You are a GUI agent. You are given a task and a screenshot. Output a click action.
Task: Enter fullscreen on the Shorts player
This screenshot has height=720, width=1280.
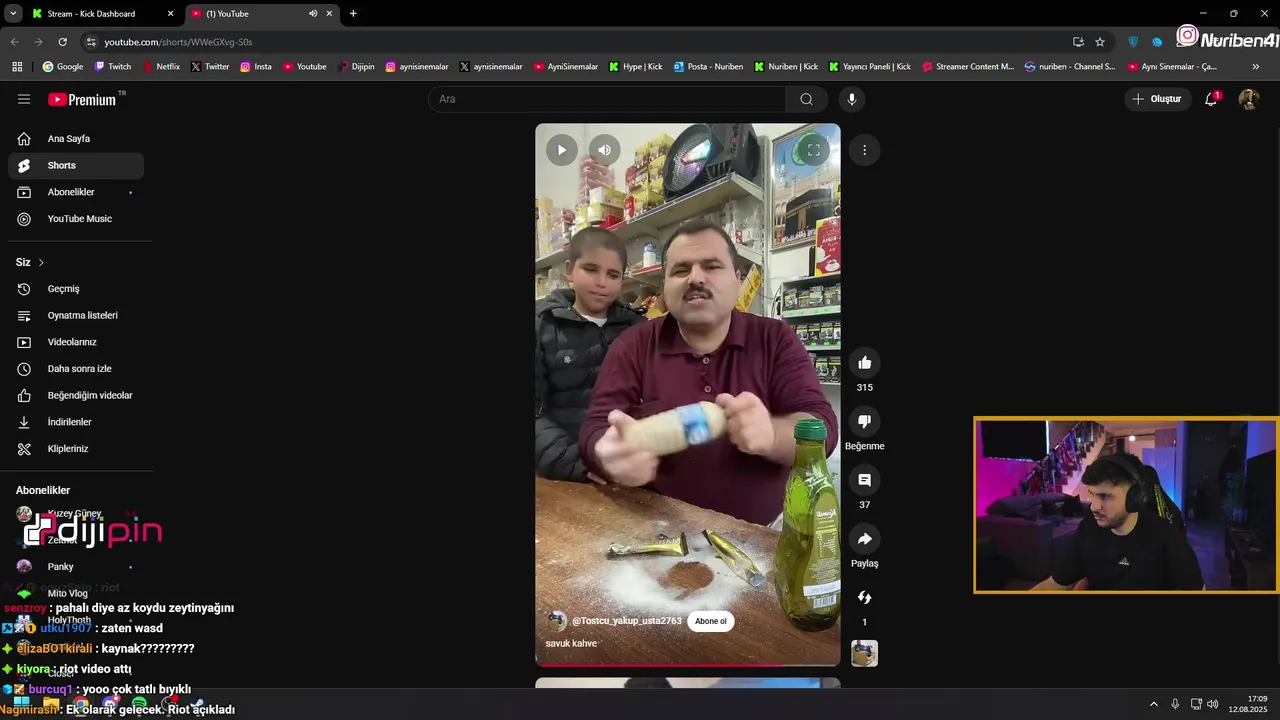(x=814, y=150)
